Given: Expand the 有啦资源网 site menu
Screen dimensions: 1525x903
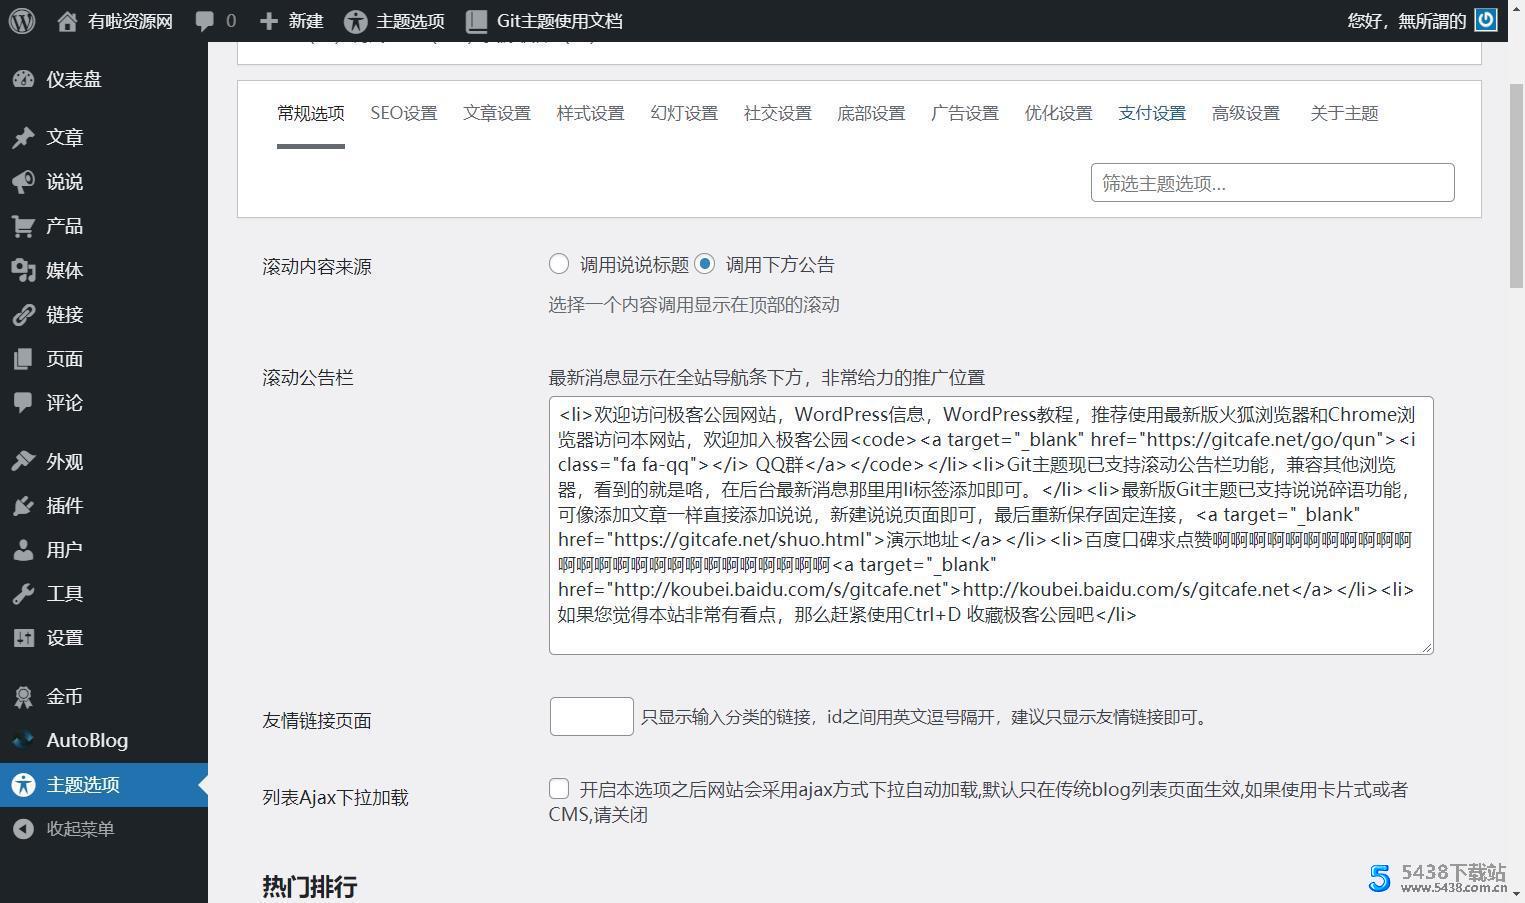Looking at the screenshot, I should pyautogui.click(x=115, y=21).
